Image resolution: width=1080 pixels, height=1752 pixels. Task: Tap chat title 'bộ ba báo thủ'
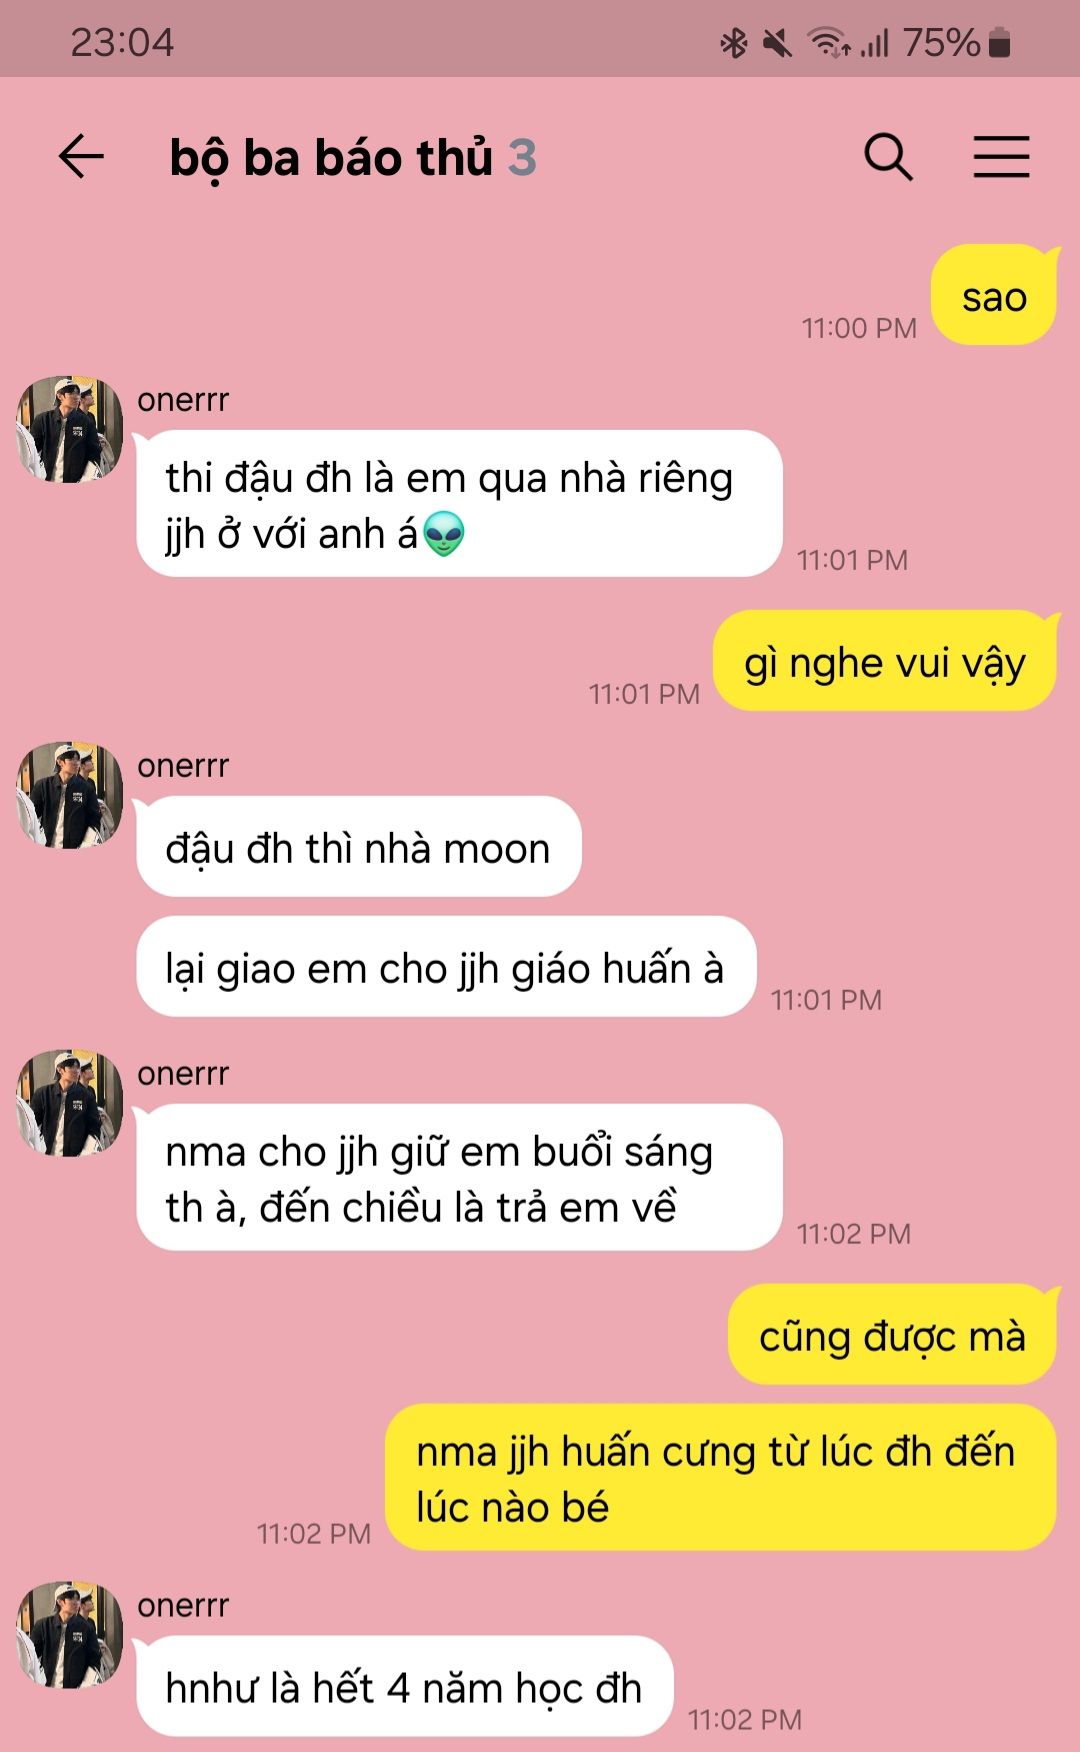coord(331,158)
